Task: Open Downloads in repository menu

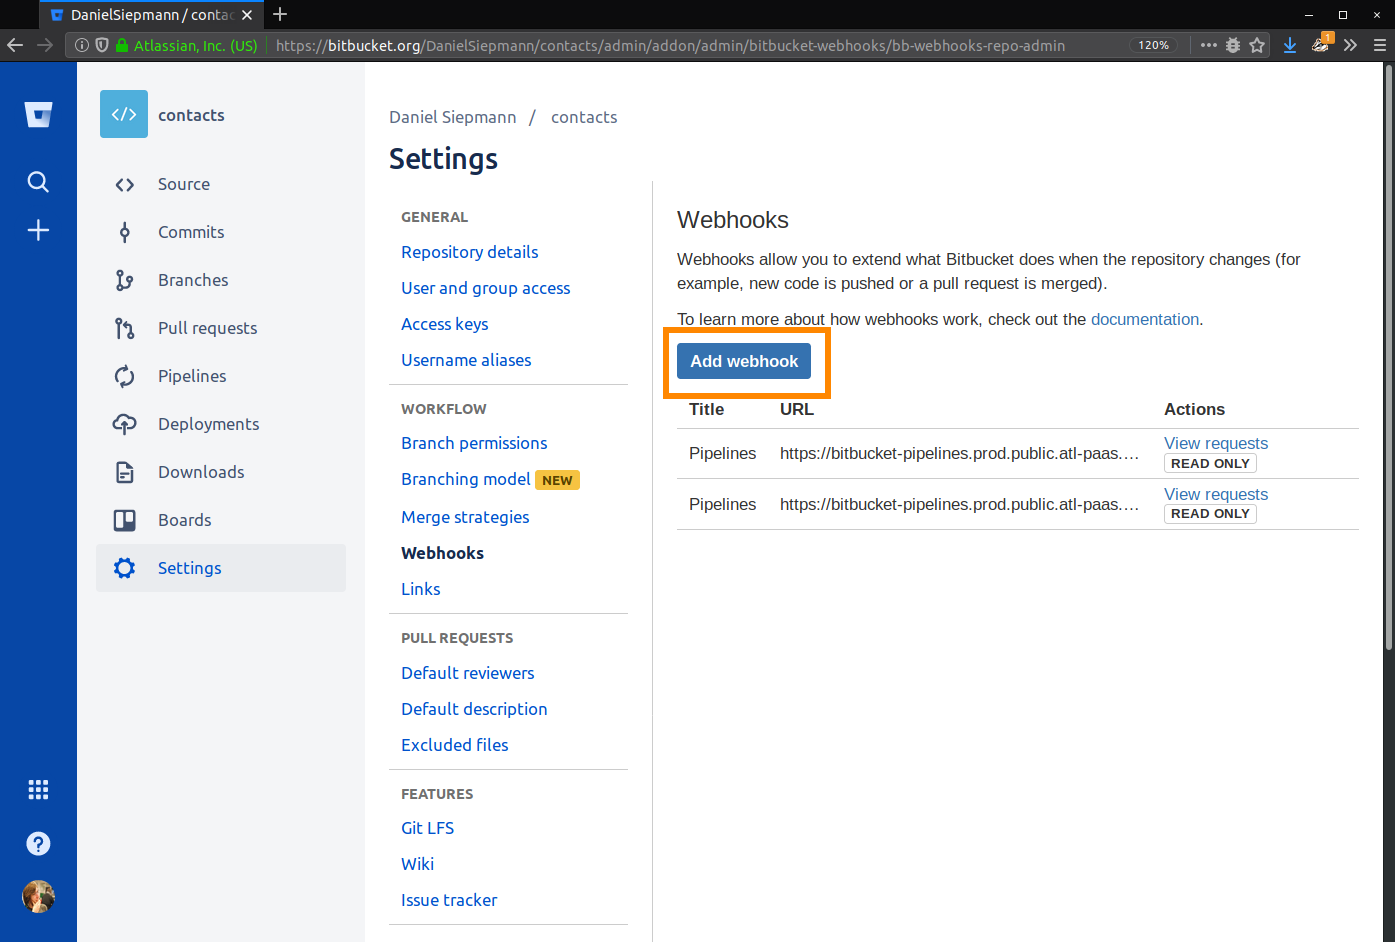Action: click(x=201, y=472)
